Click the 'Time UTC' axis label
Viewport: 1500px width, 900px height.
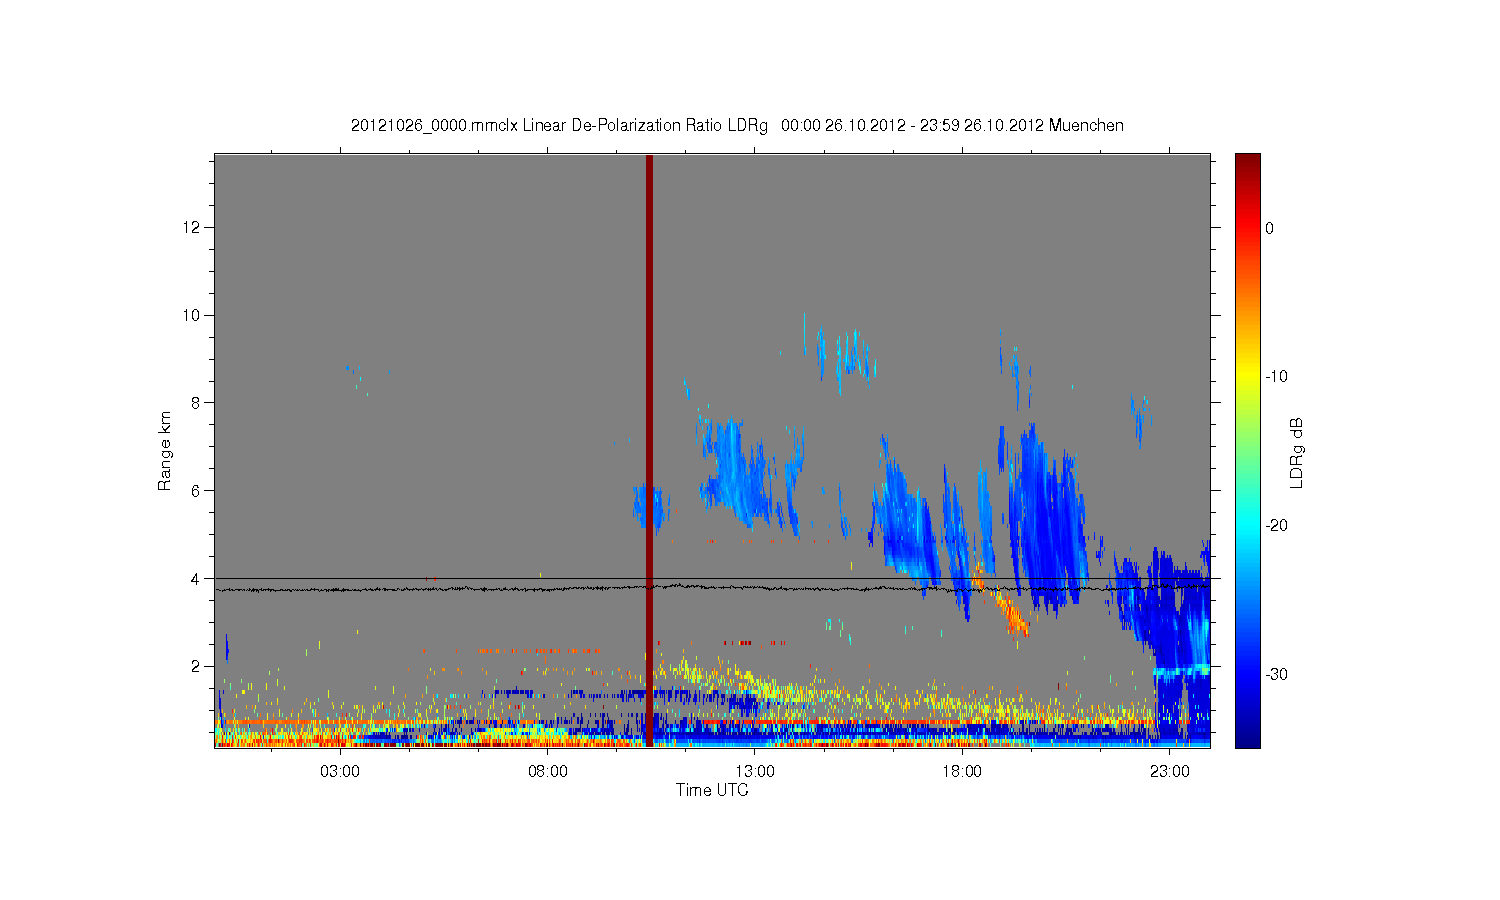(711, 790)
